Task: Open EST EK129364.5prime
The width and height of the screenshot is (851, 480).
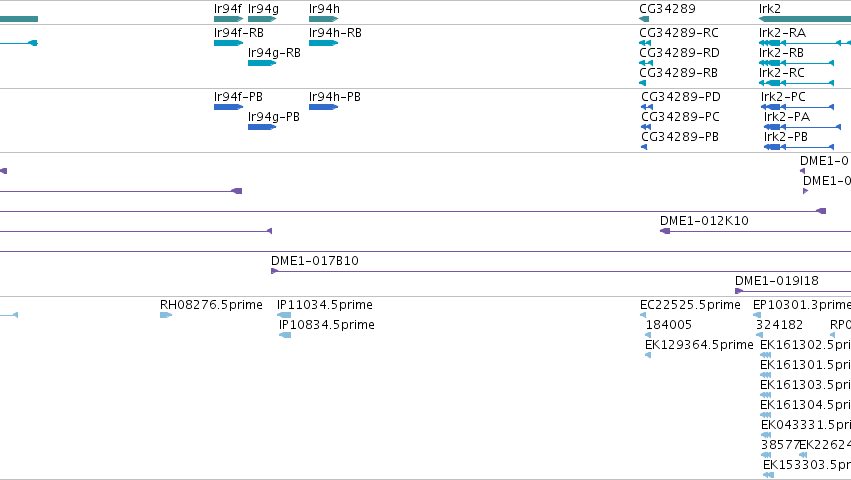Action: [x=648, y=355]
